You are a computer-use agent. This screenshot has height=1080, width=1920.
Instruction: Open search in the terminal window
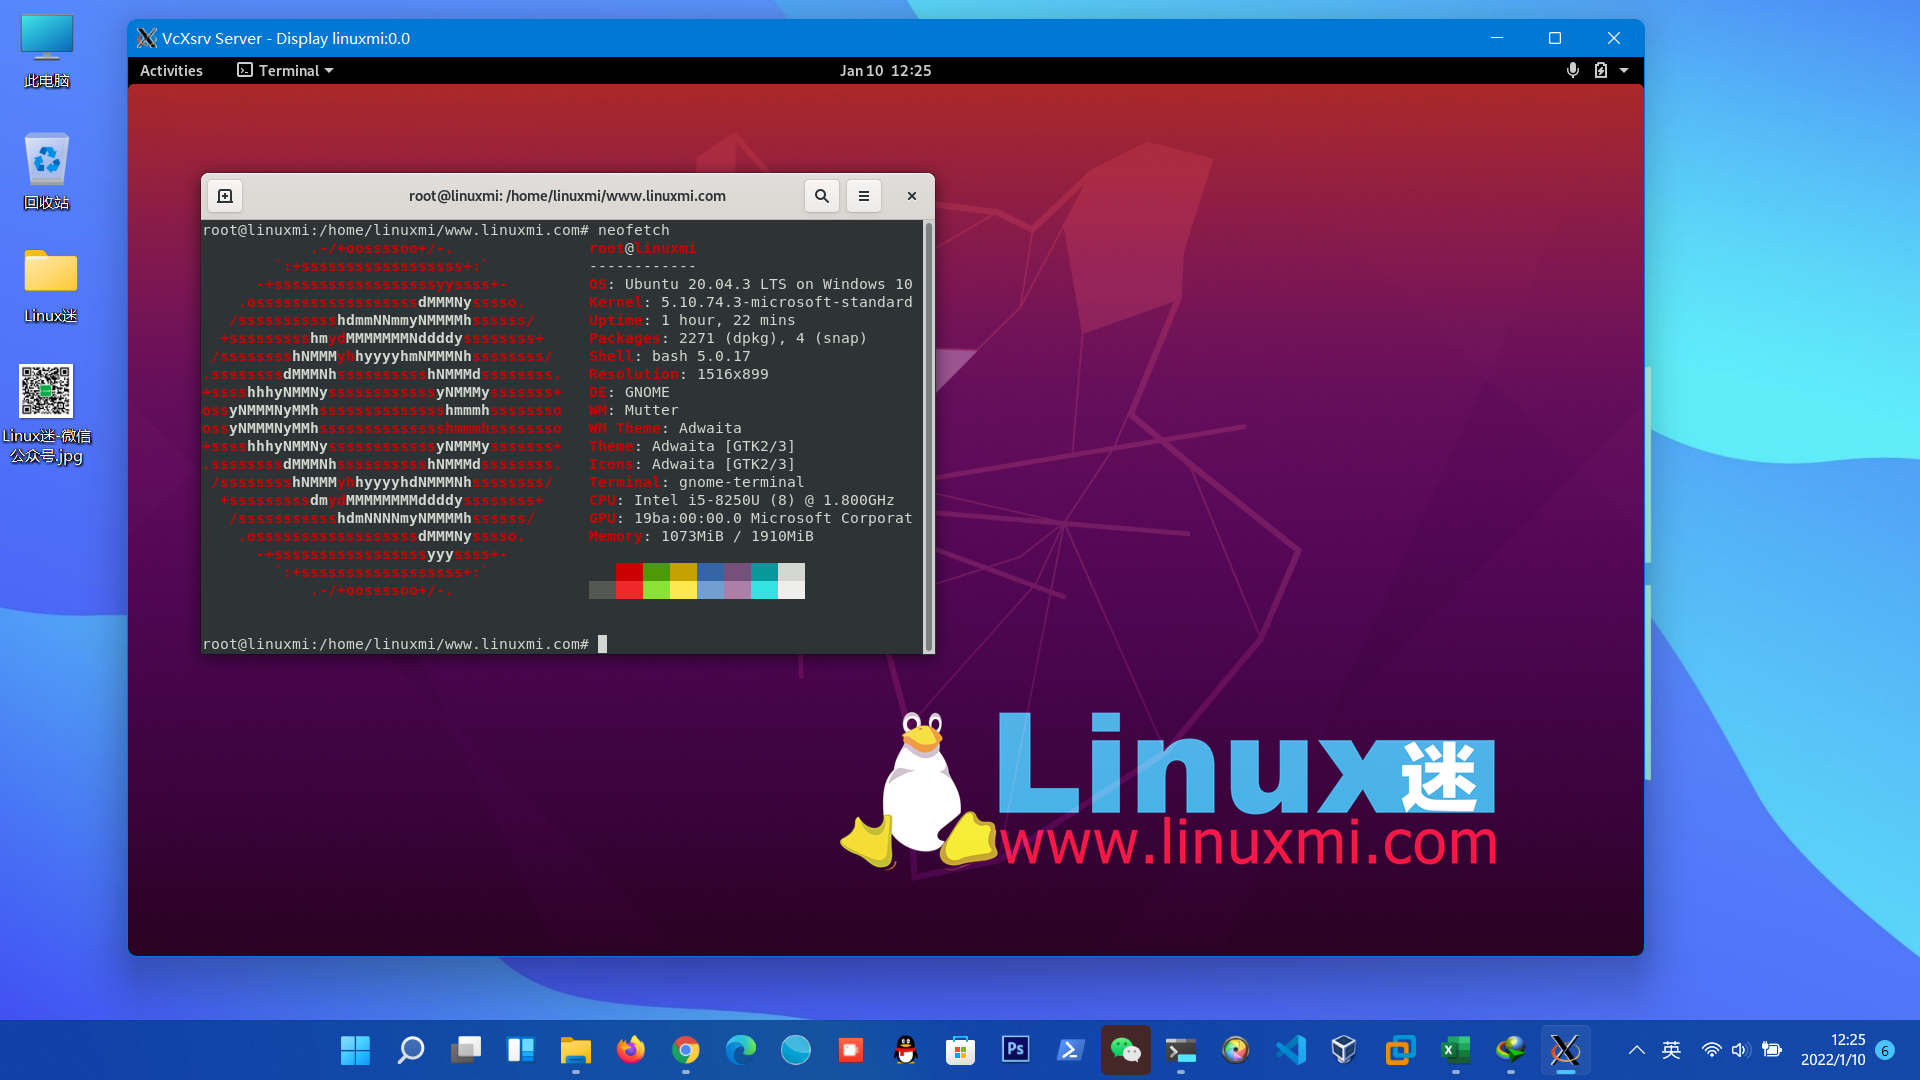tap(822, 196)
